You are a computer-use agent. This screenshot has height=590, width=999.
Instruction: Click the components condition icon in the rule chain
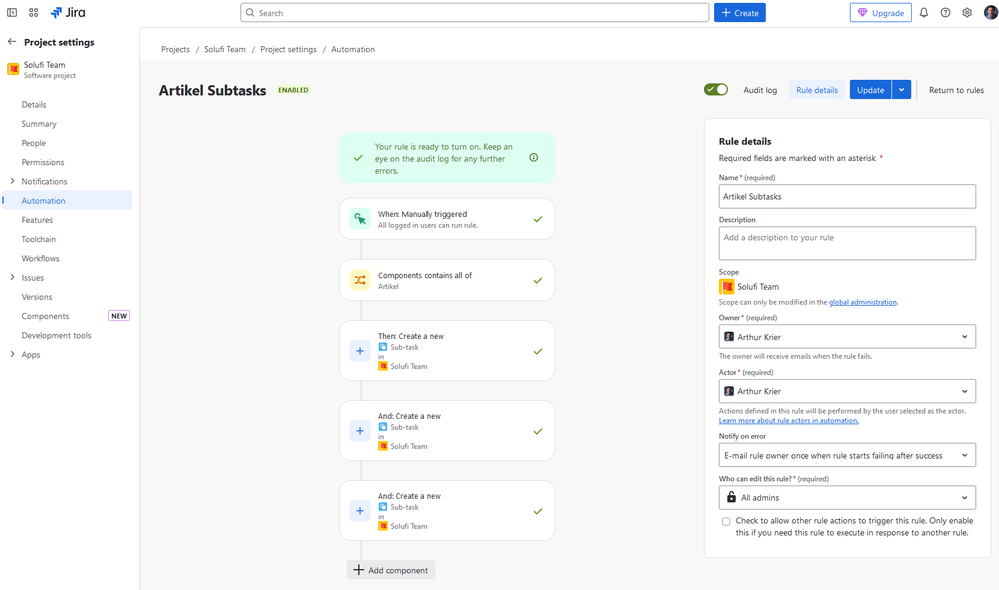pyautogui.click(x=360, y=279)
